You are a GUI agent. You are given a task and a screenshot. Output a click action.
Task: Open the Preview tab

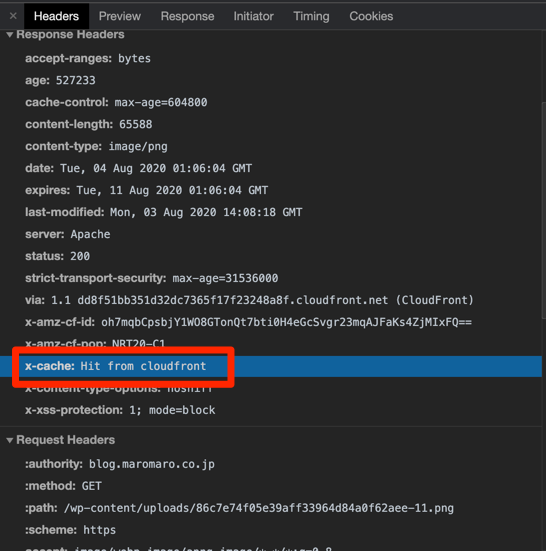(119, 16)
